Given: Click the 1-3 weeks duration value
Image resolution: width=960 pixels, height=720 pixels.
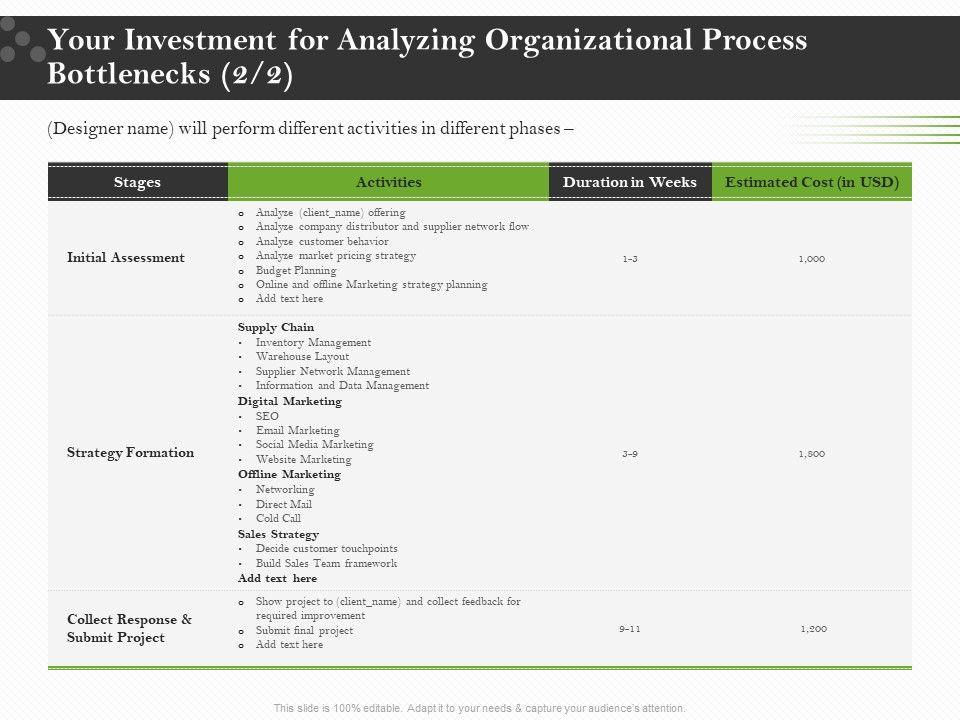Looking at the screenshot, I should pyautogui.click(x=630, y=259).
